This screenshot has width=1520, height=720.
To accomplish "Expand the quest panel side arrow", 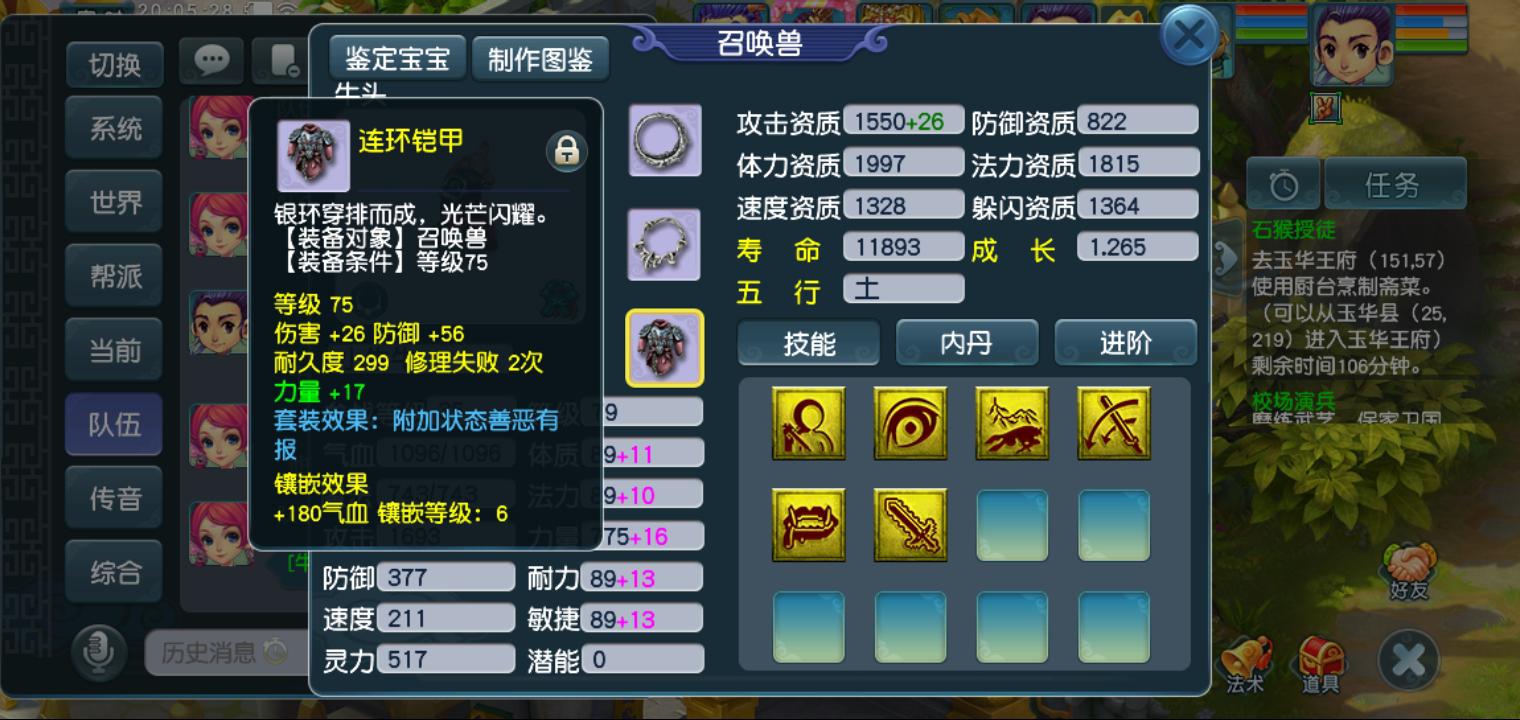I will [1224, 258].
